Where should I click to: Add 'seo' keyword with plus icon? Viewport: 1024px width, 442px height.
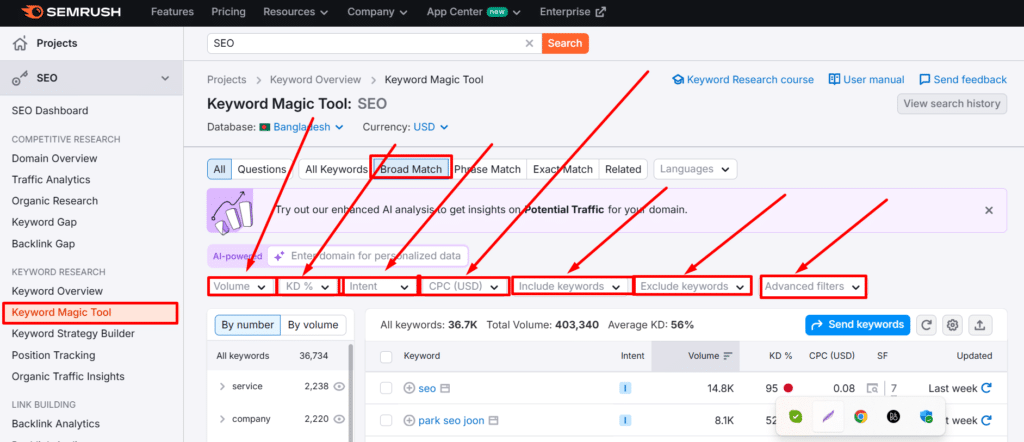pos(409,388)
